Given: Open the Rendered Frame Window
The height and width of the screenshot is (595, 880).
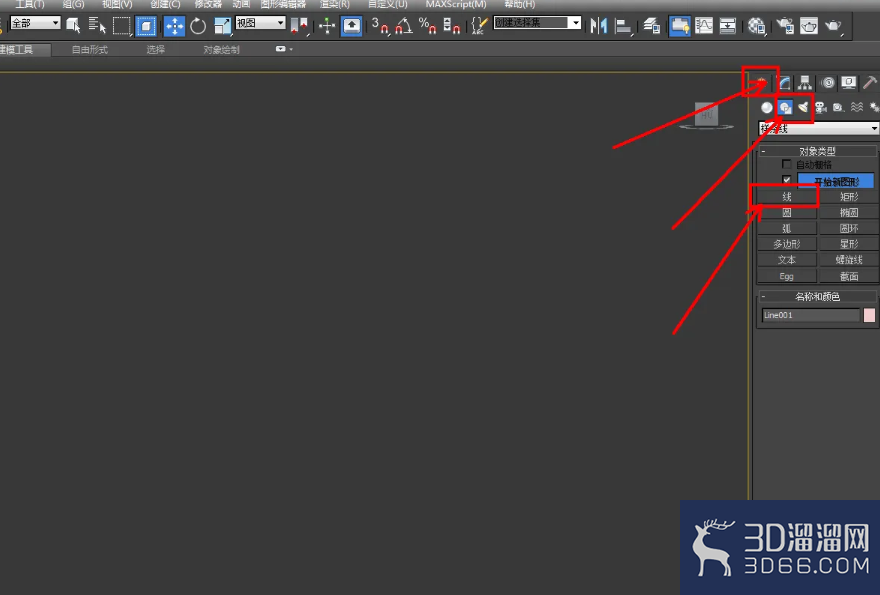Looking at the screenshot, I should (x=809, y=26).
